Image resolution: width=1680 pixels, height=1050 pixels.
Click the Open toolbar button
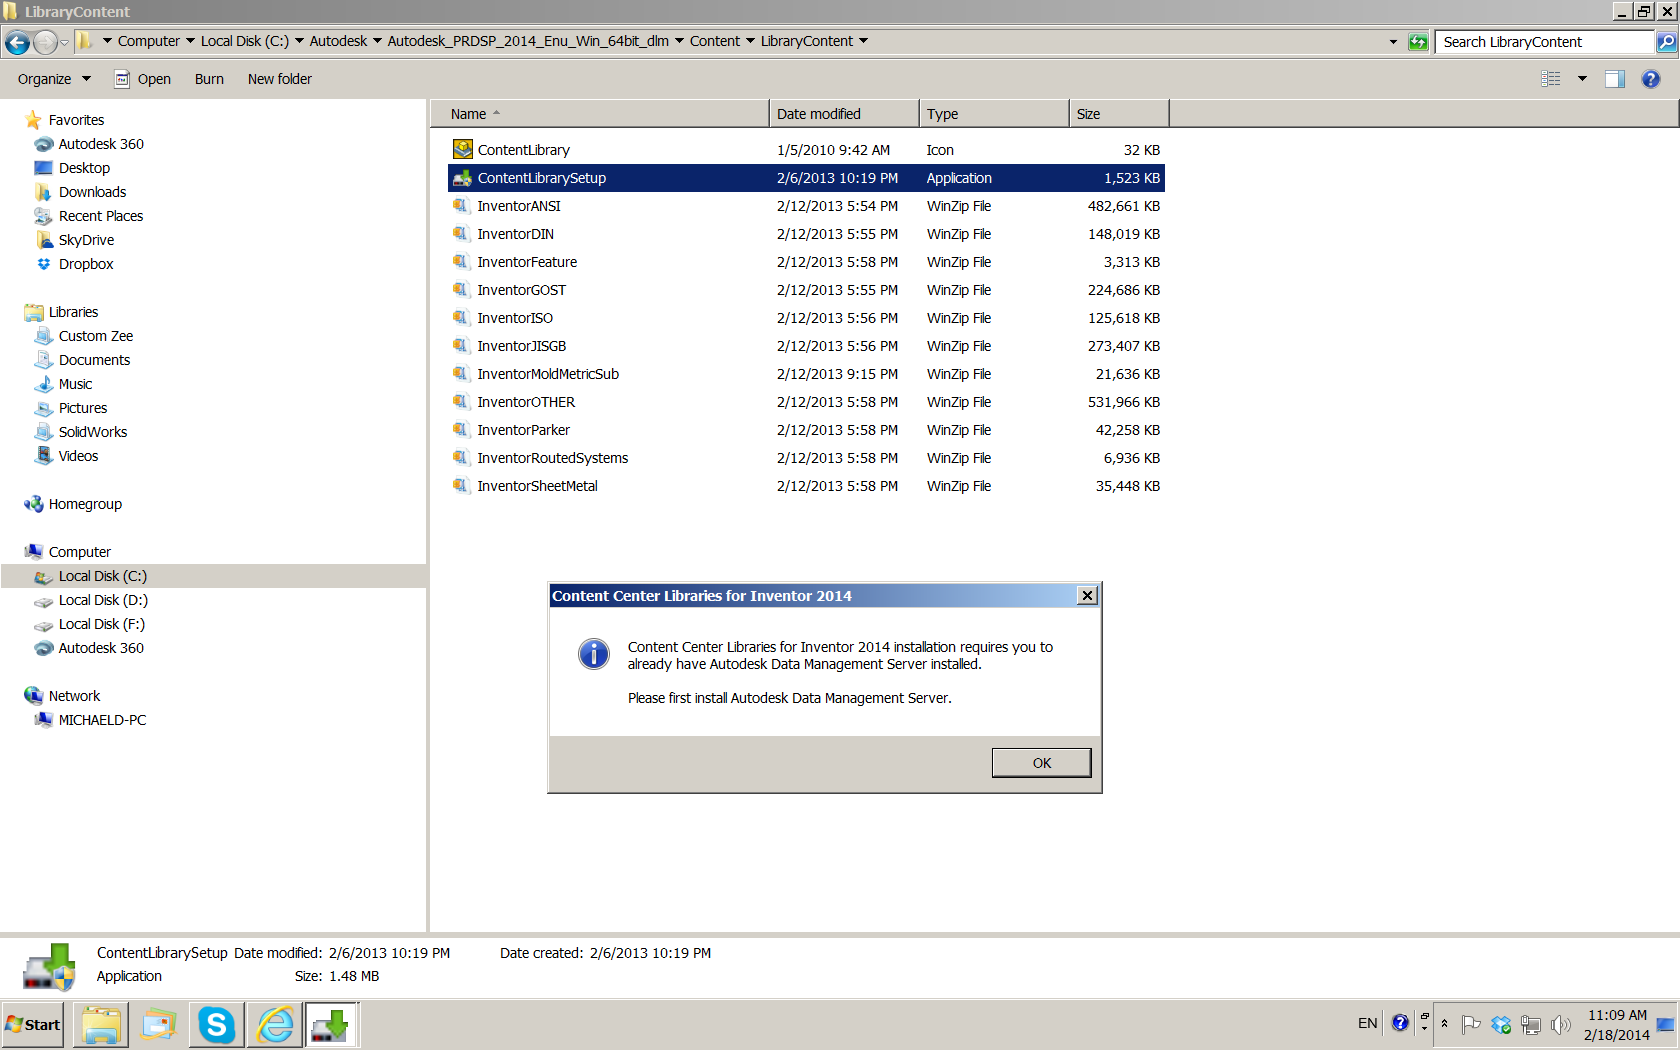(142, 79)
